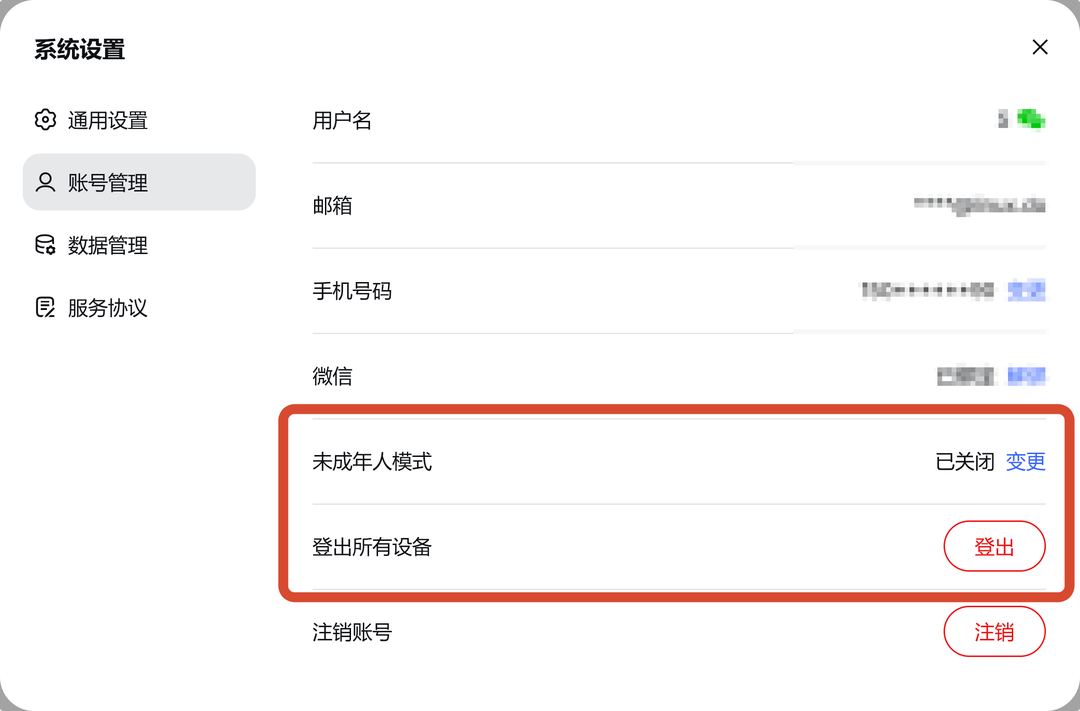Screen dimensions: 1080x711
Task: Click the database icon beside 数据管理
Action: [45, 245]
